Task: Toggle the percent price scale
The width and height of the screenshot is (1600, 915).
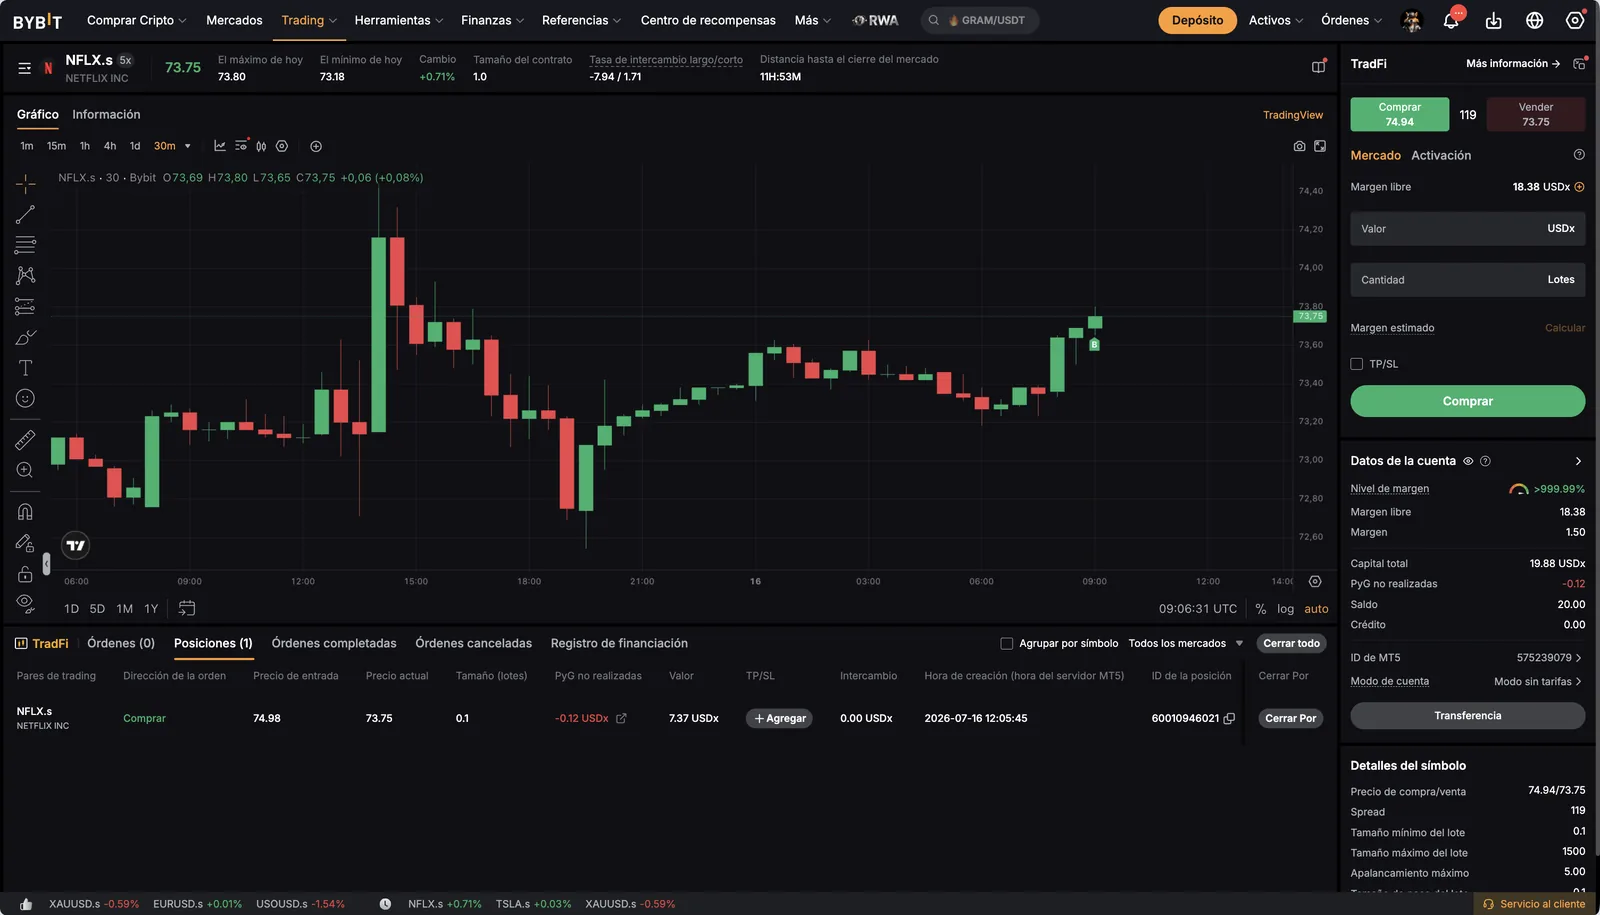Action: coord(1261,609)
